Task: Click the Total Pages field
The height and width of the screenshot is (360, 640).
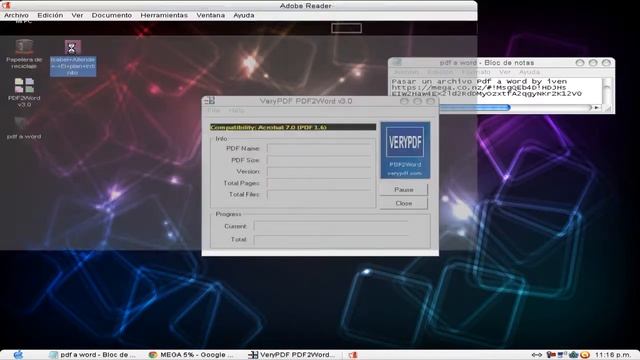Action: 320,183
